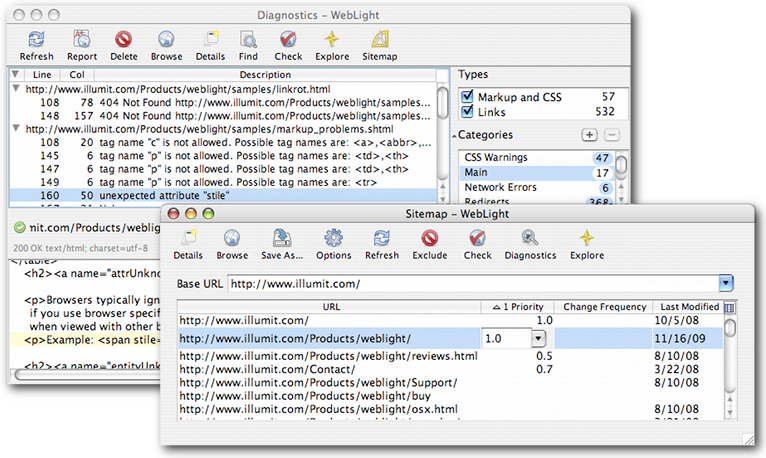Click Last Modified column header
The image size is (766, 458).
[689, 307]
